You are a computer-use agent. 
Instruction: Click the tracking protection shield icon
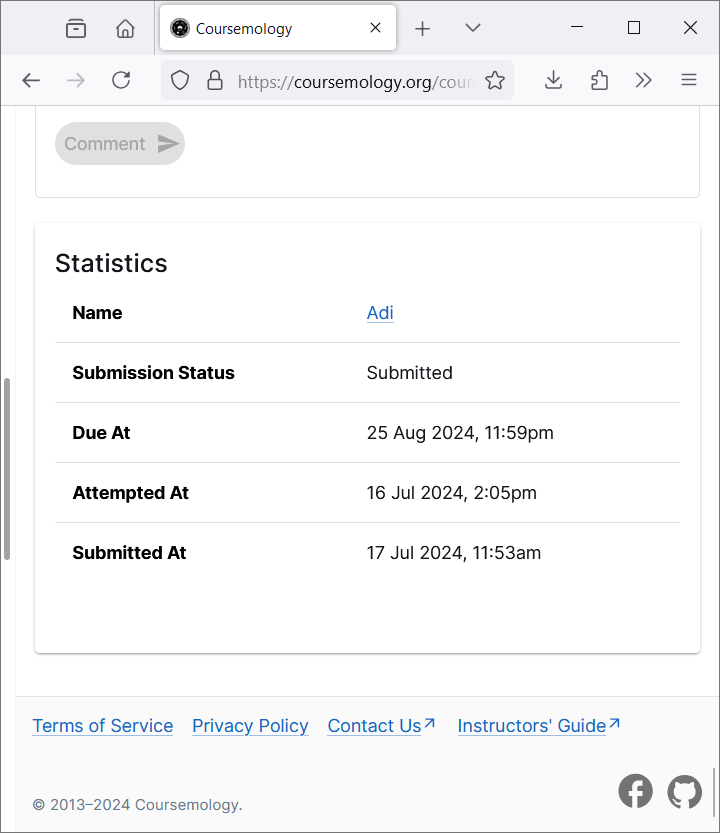(180, 81)
